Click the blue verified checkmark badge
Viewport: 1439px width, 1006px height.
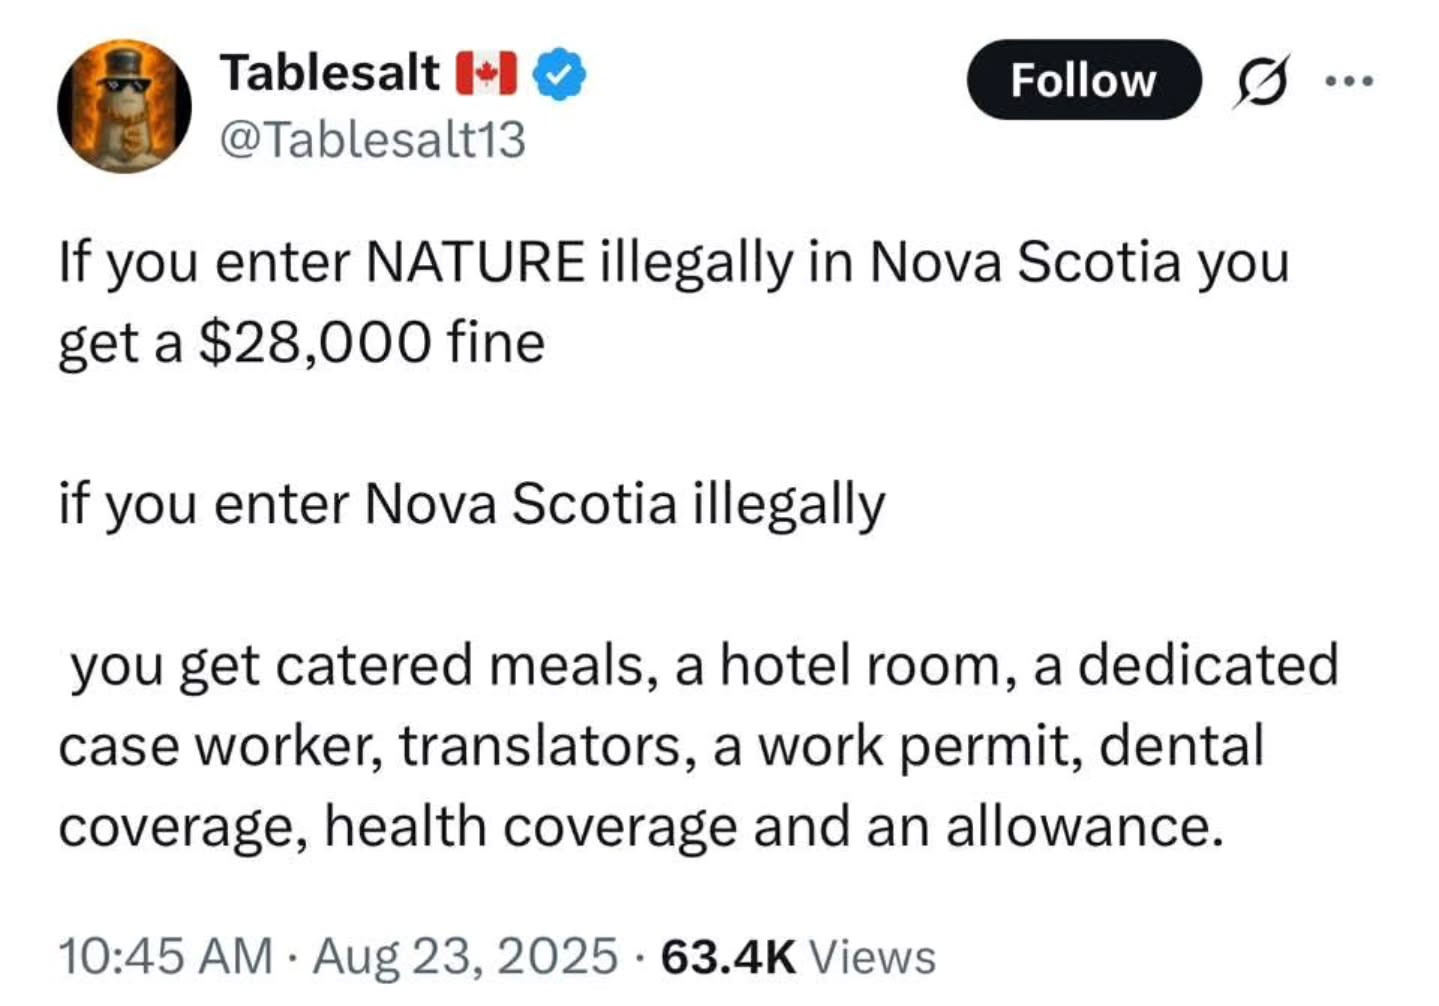[x=559, y=75]
